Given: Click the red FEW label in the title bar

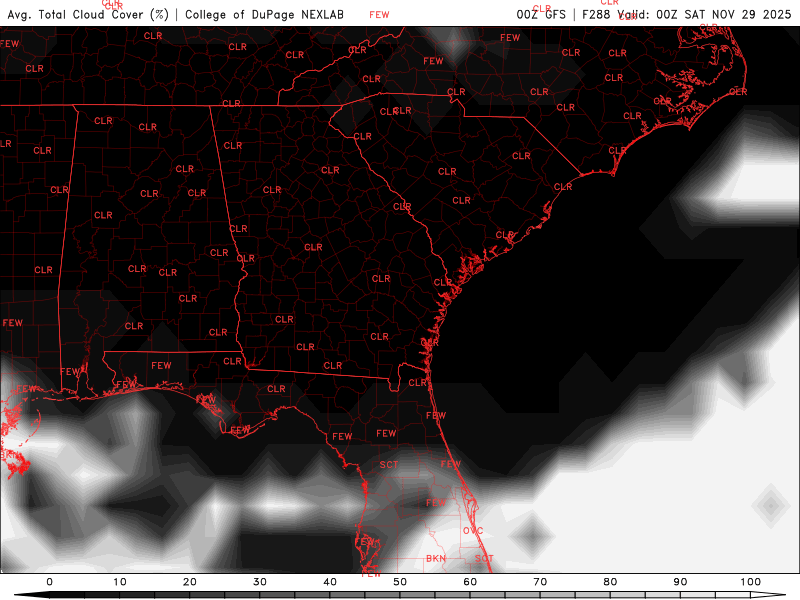Looking at the screenshot, I should pos(379,15).
